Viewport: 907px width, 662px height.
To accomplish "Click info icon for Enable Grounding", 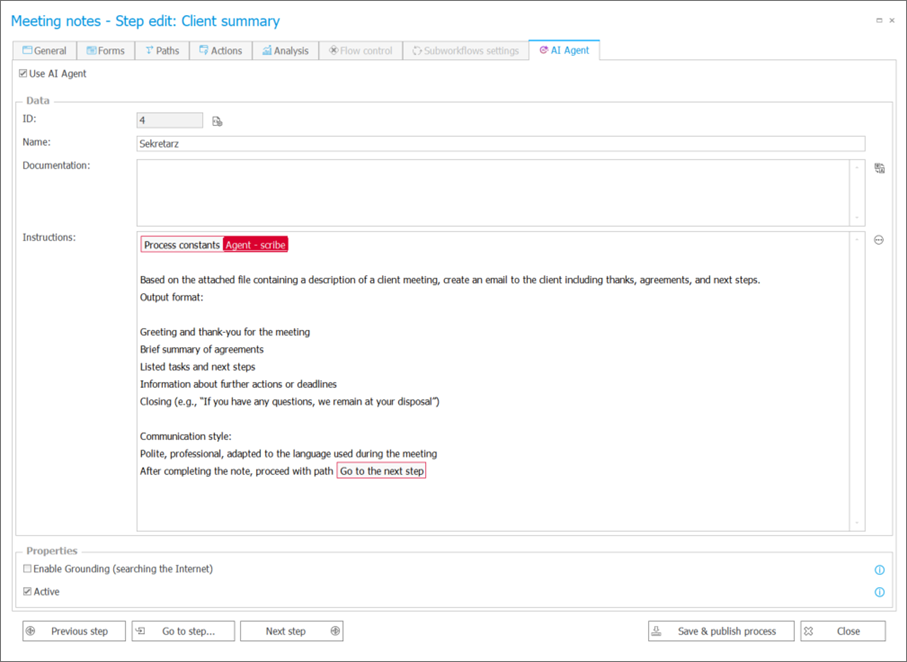I will [x=879, y=570].
